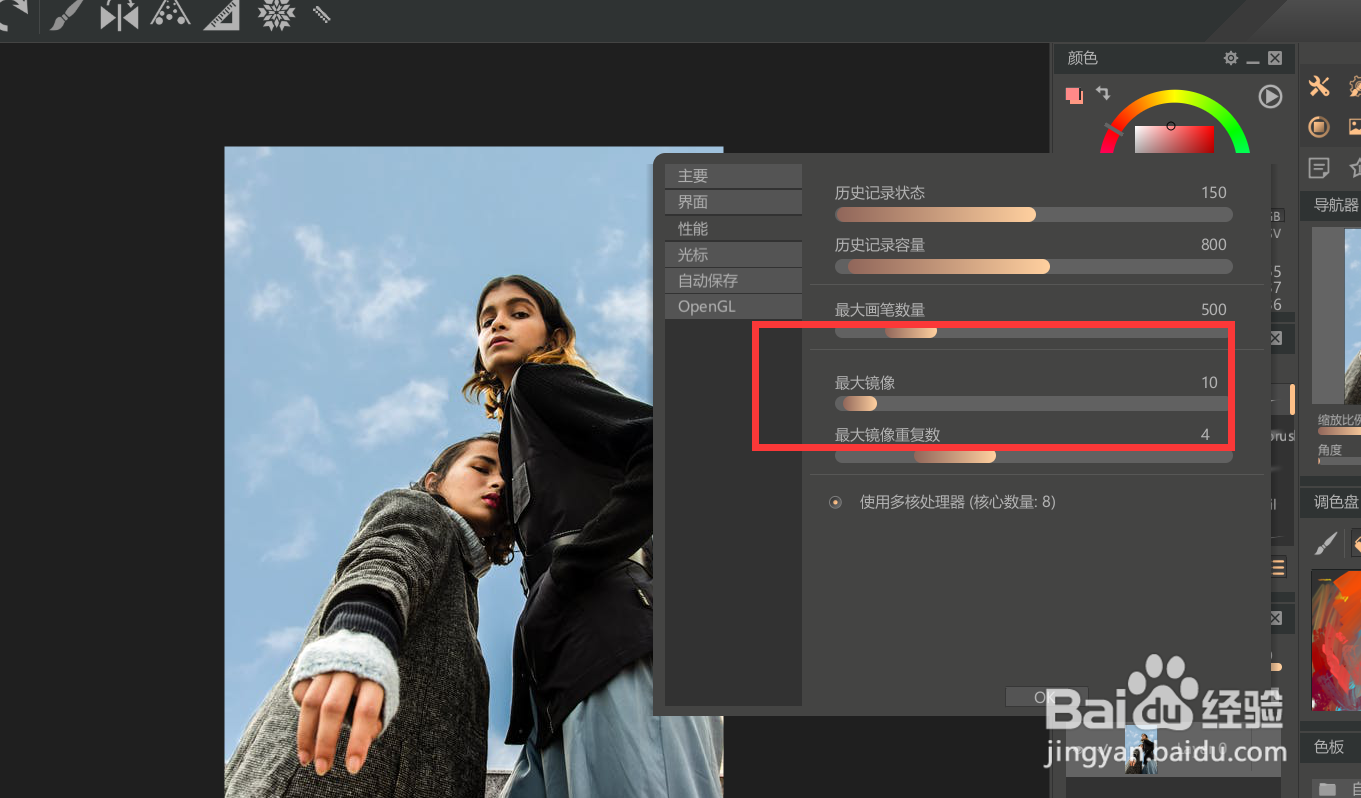The width and height of the screenshot is (1361, 798).
Task: Open the 颜色 panel settings gear
Action: 1230,58
